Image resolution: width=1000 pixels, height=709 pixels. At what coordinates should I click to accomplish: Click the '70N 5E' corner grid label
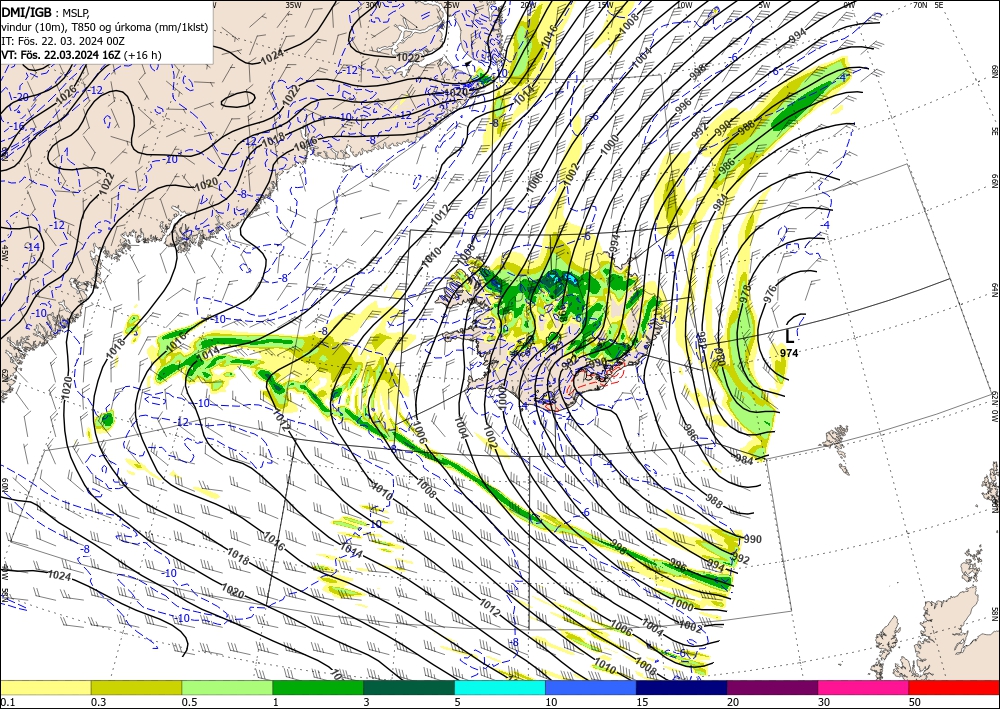[928, 4]
